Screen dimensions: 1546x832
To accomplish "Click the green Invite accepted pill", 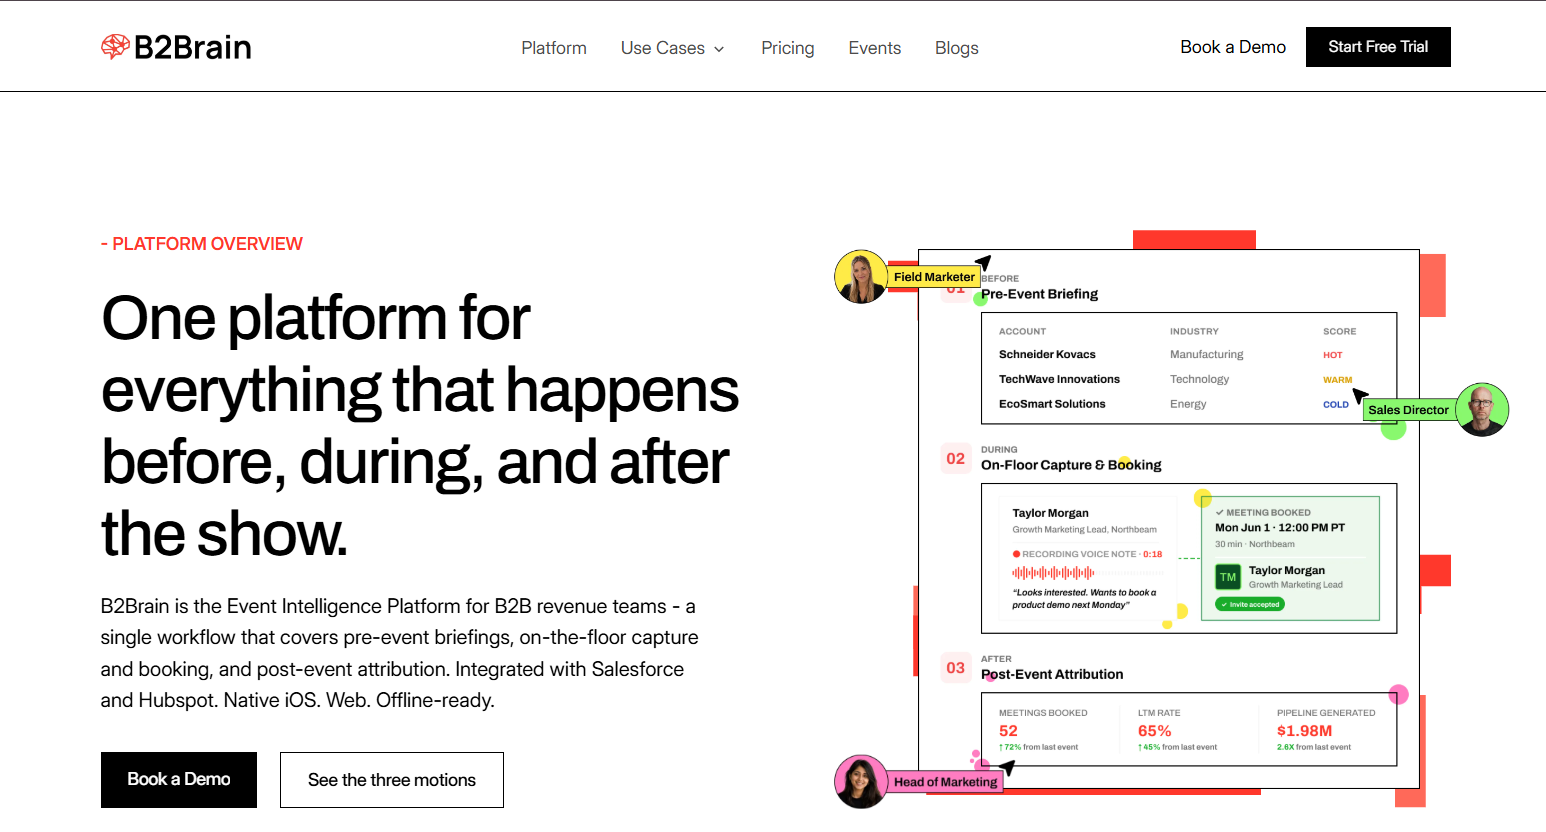I will click(x=1250, y=604).
